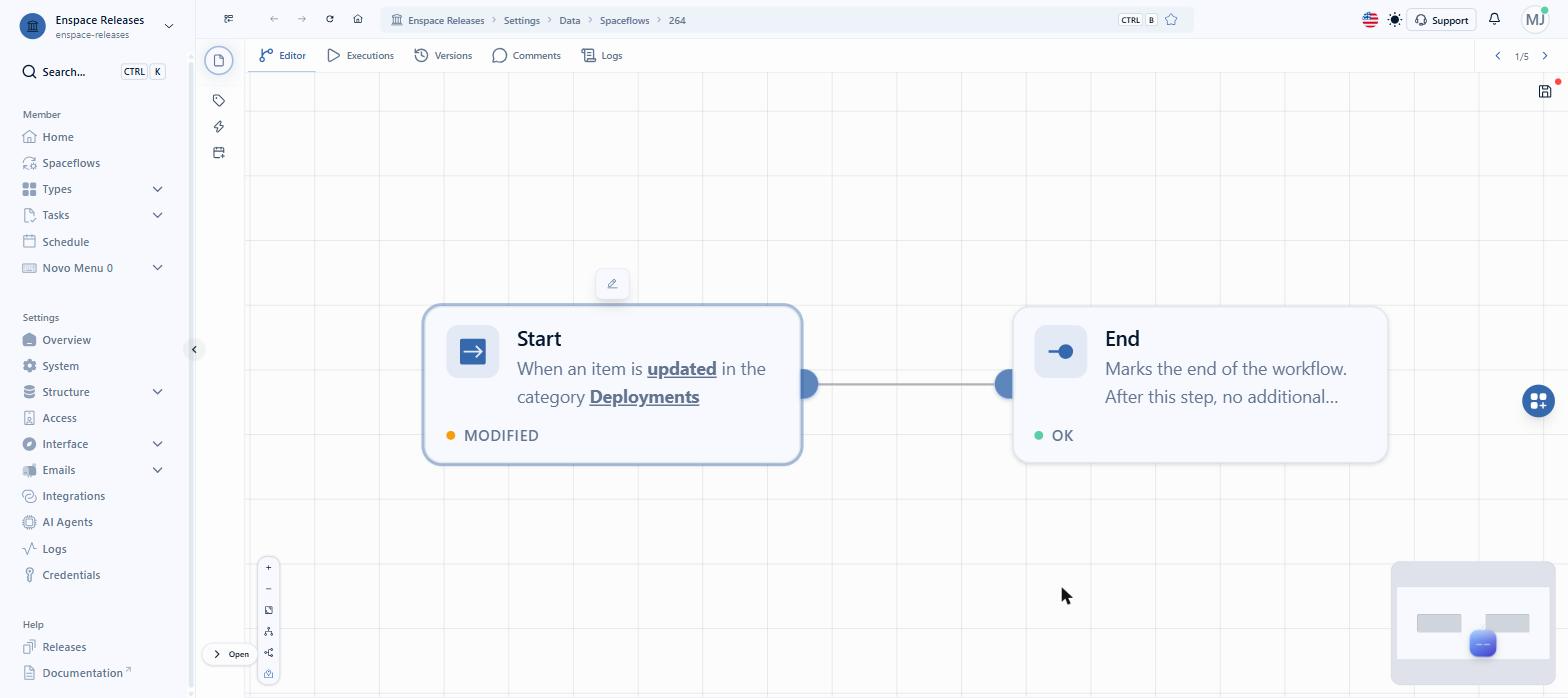Apply horizontal layout to nodes

[x=268, y=653]
